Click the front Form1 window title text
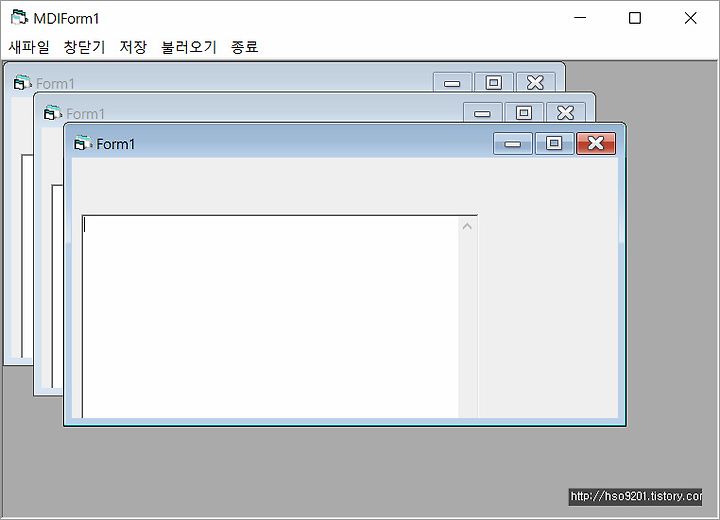 [116, 144]
